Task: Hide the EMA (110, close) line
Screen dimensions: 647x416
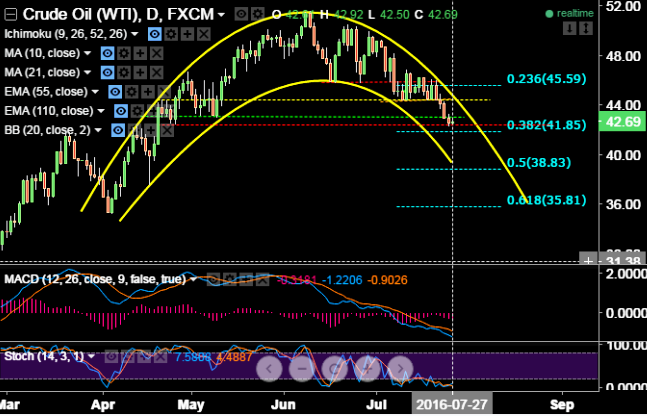Action: point(121,111)
